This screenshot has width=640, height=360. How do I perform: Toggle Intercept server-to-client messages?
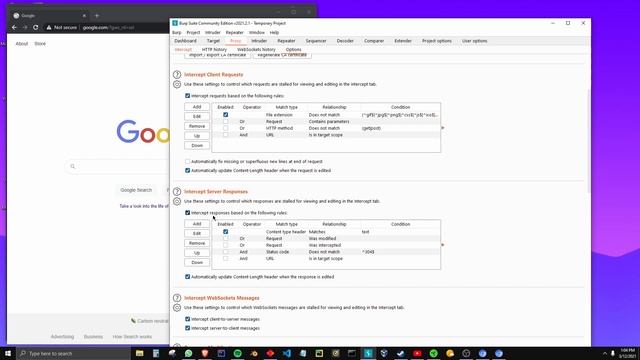188,328
